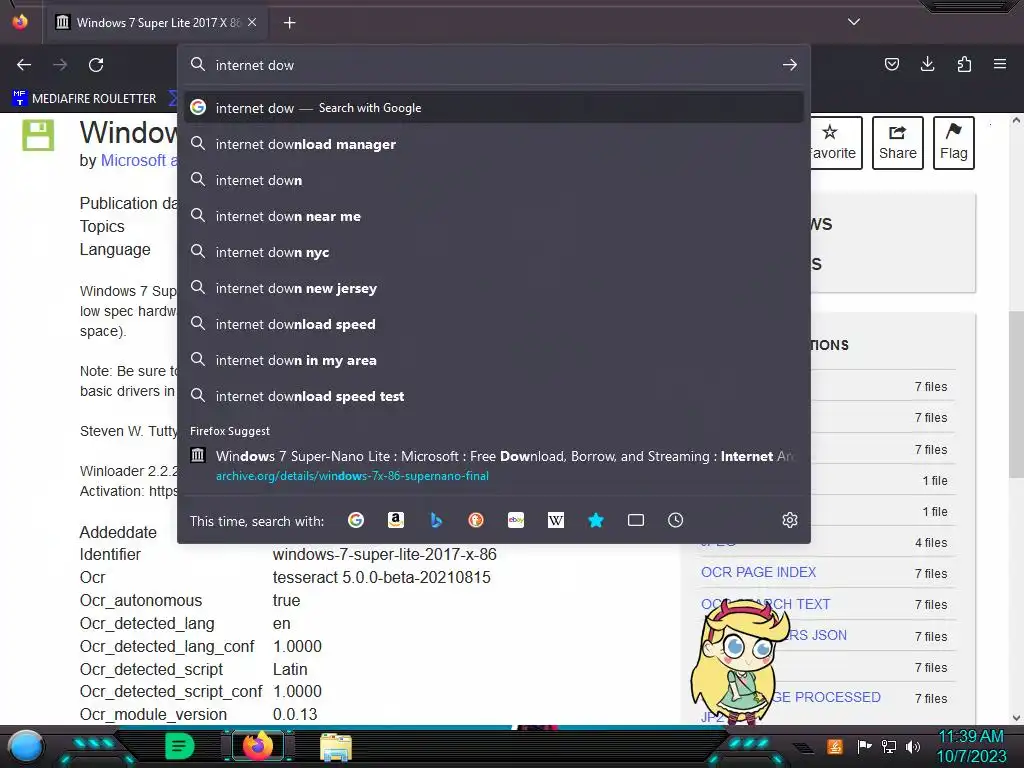Search this time with eBay icon
The width and height of the screenshot is (1024, 768).
tap(516, 520)
